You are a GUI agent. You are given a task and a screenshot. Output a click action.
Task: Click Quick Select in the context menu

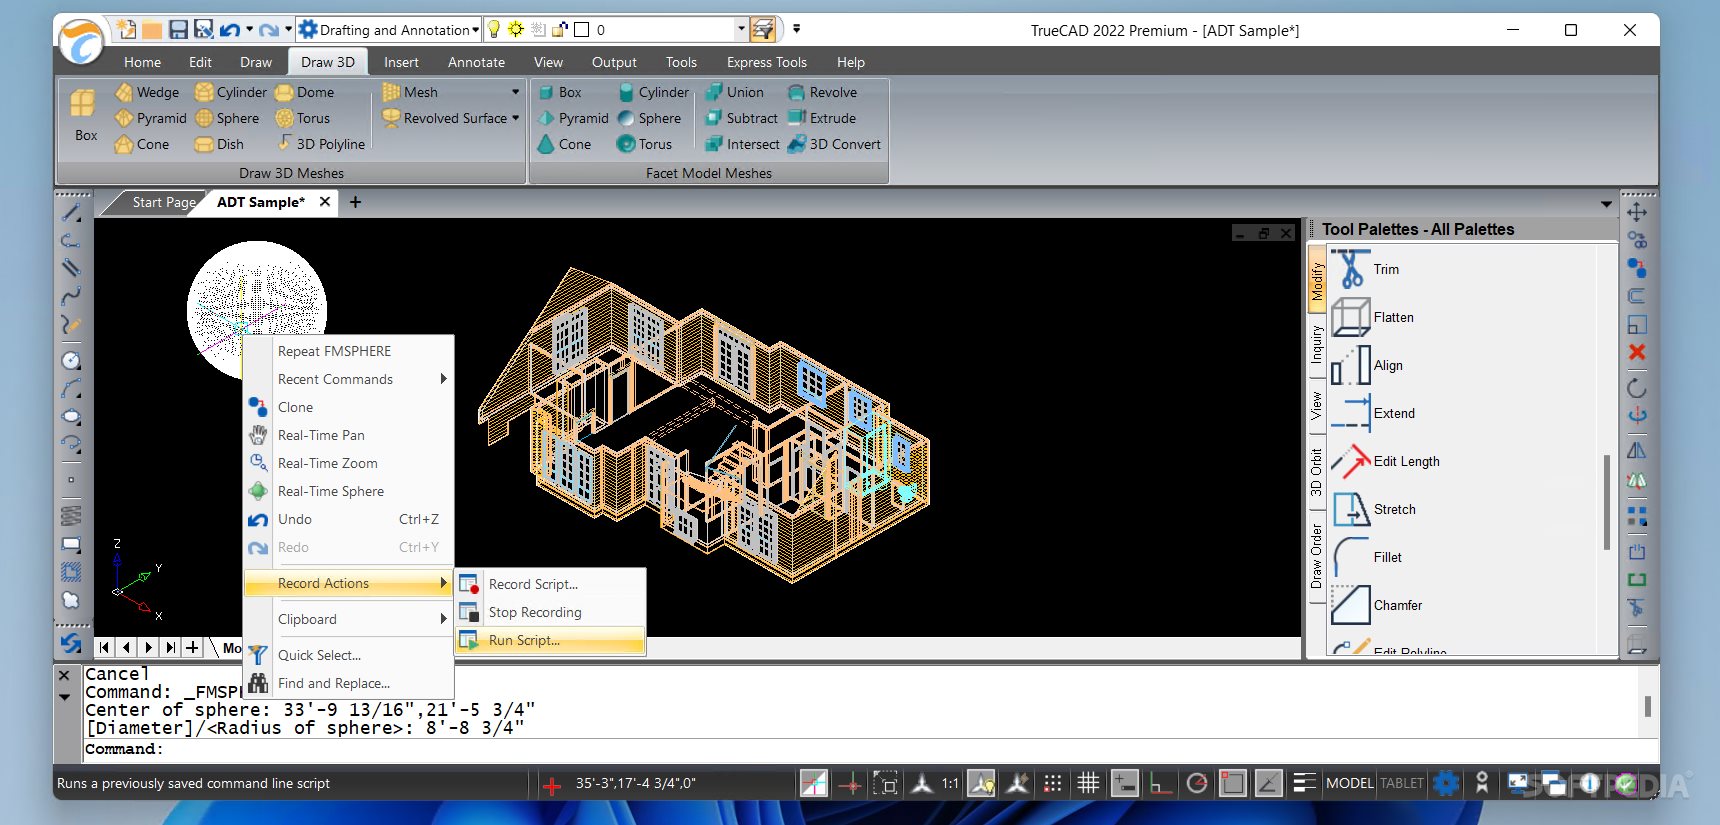(x=347, y=655)
